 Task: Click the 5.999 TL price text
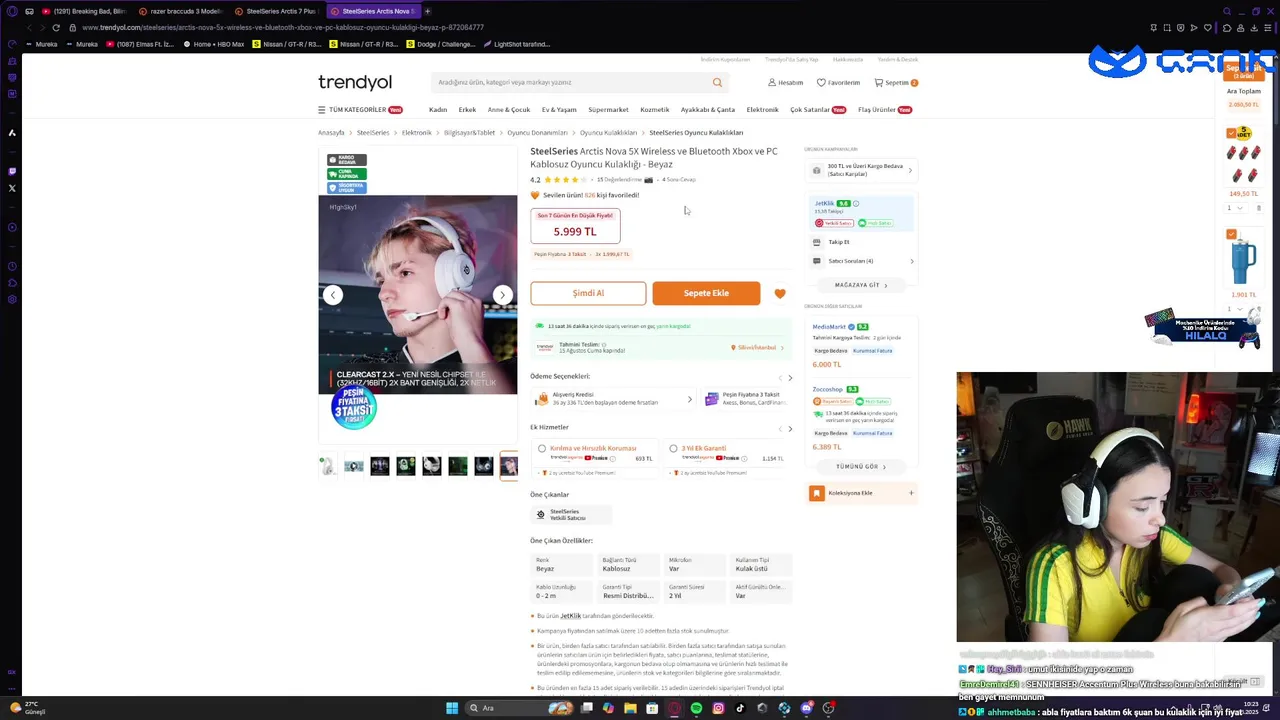click(575, 231)
